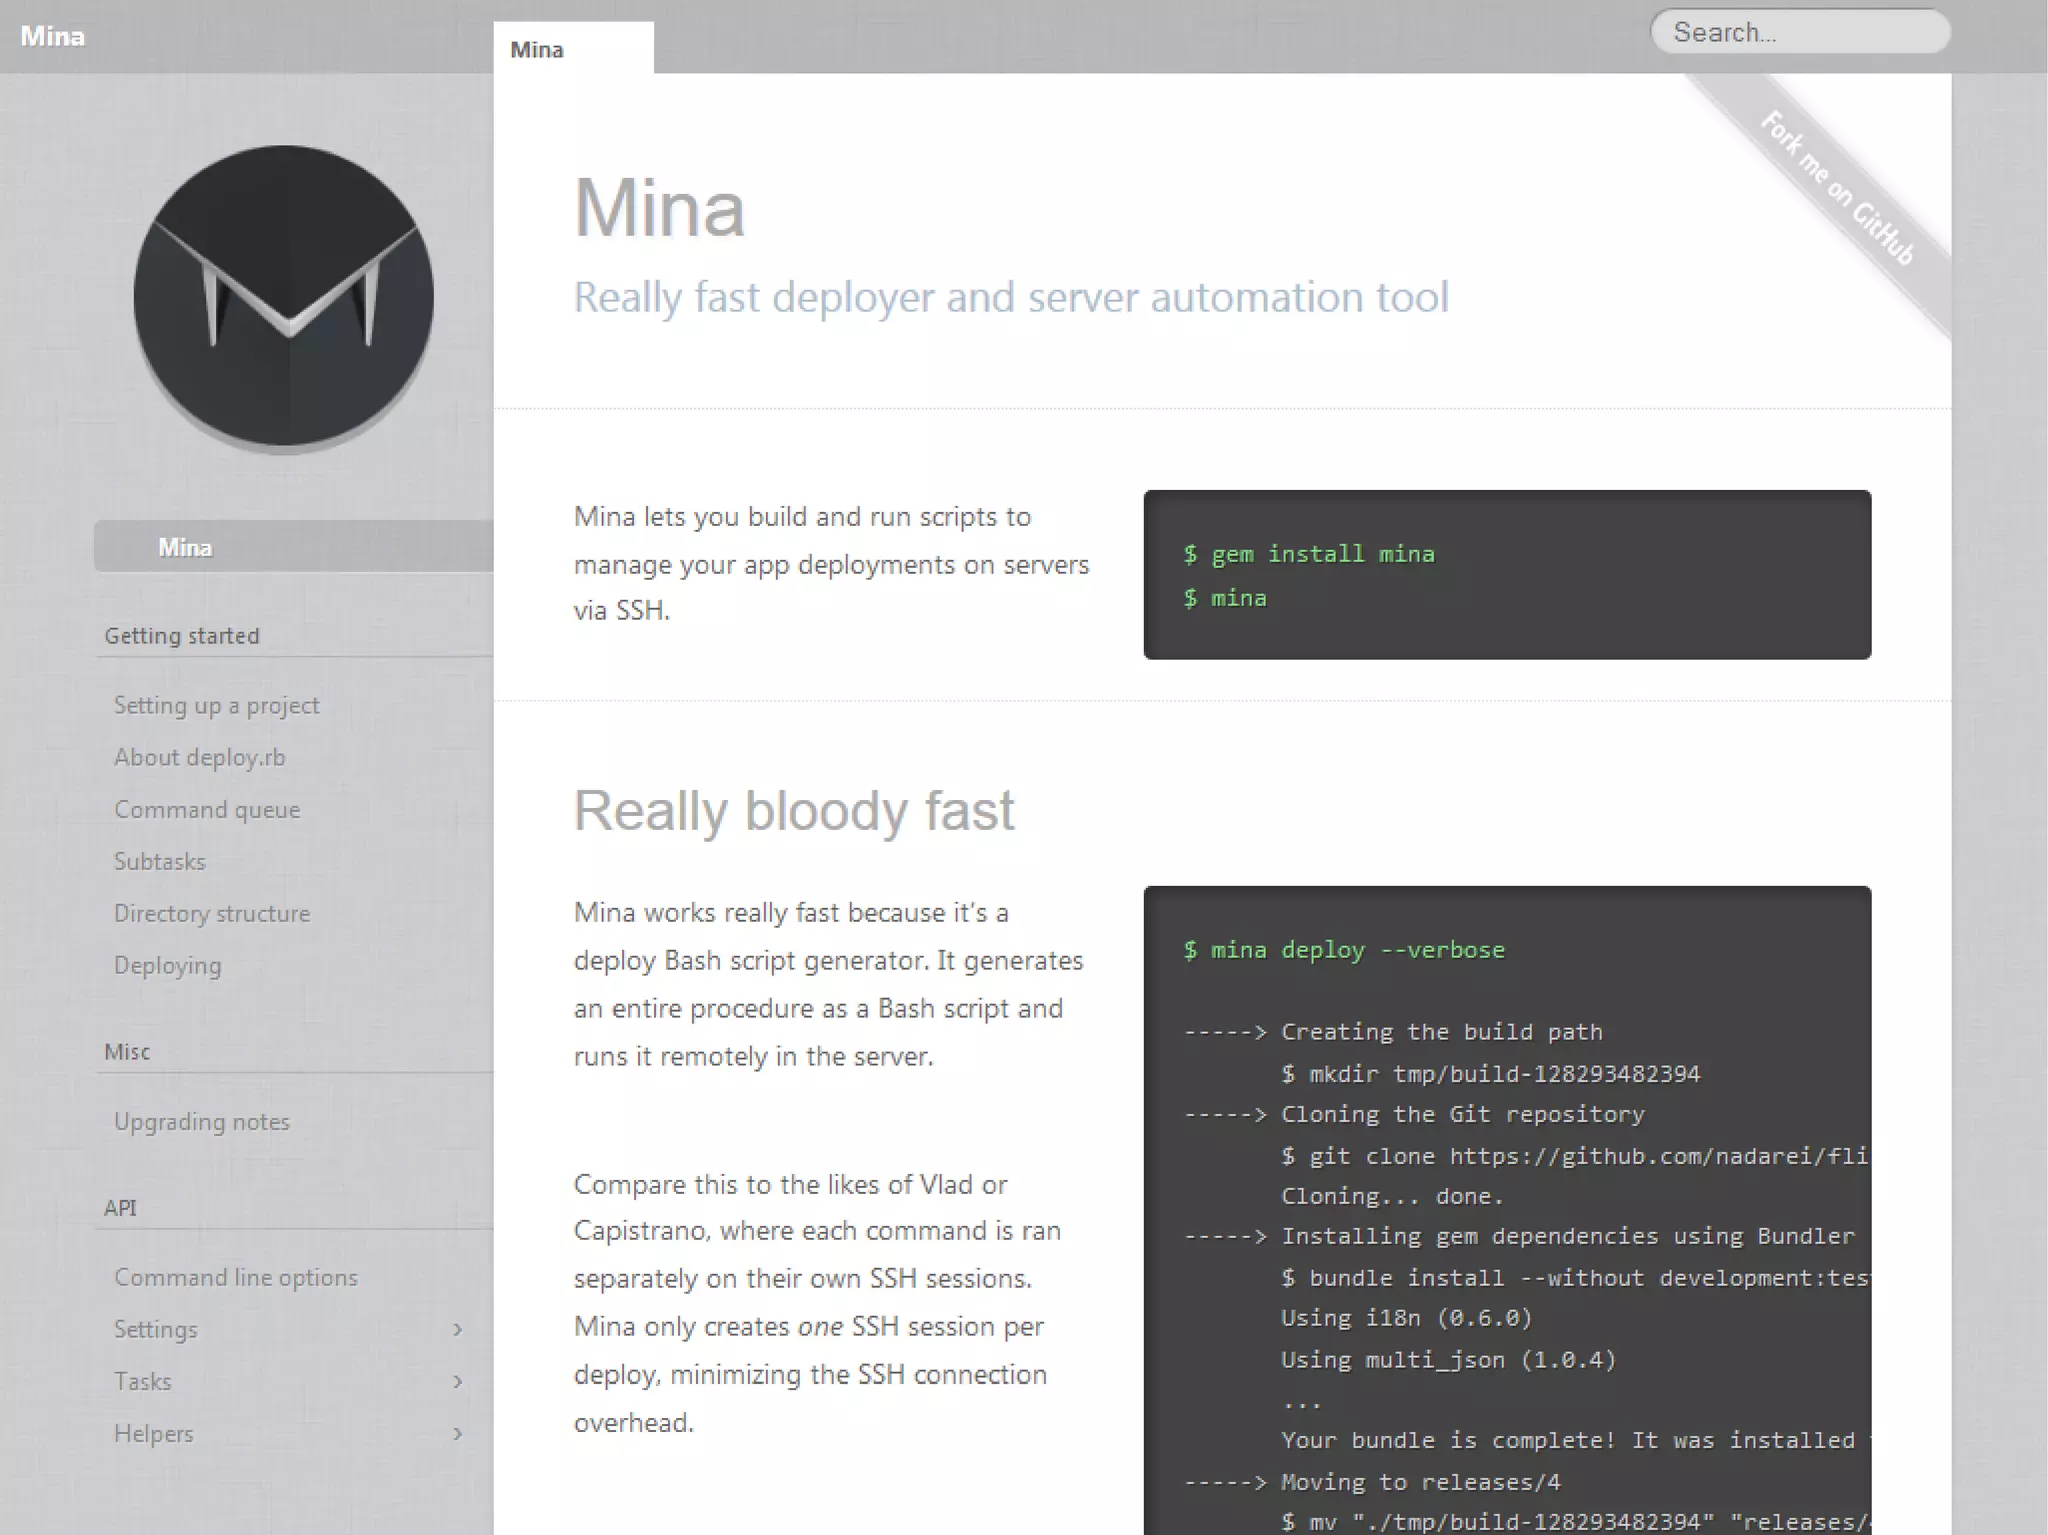
Task: Click the gem install mina code block
Action: point(1506,574)
